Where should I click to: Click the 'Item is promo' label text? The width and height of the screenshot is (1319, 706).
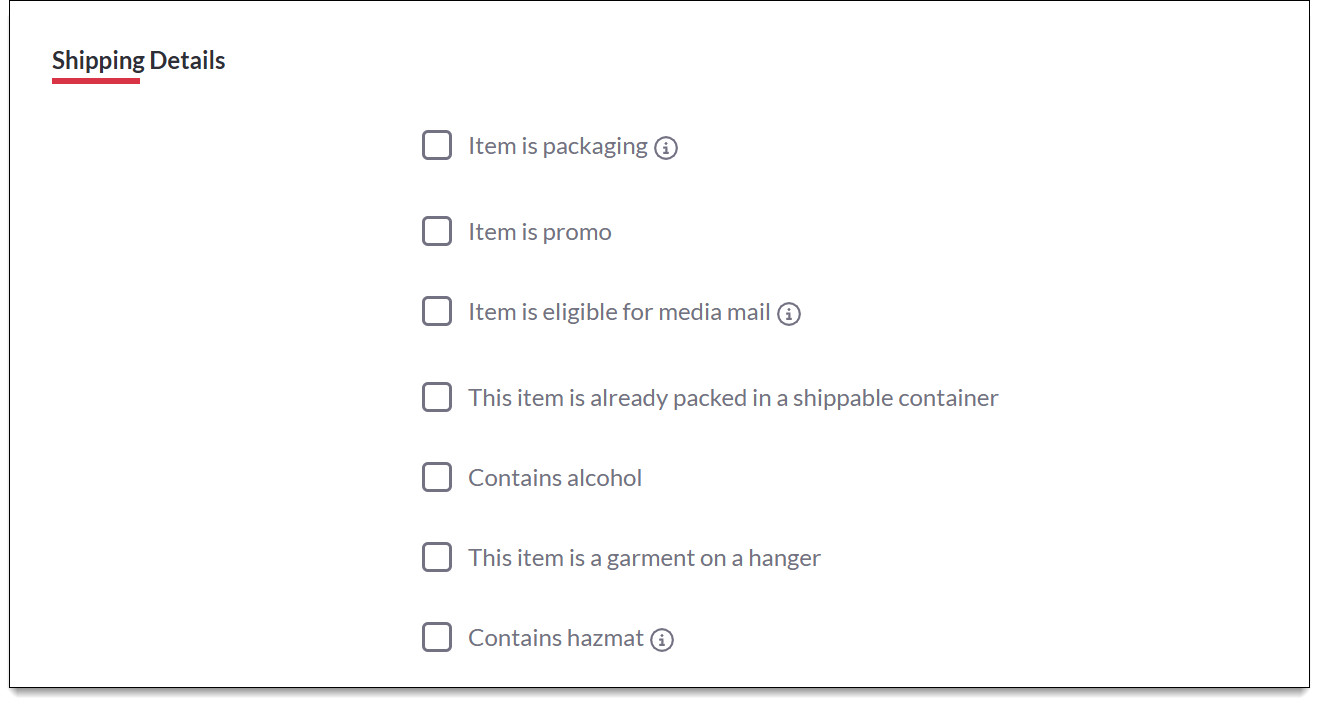pos(540,231)
